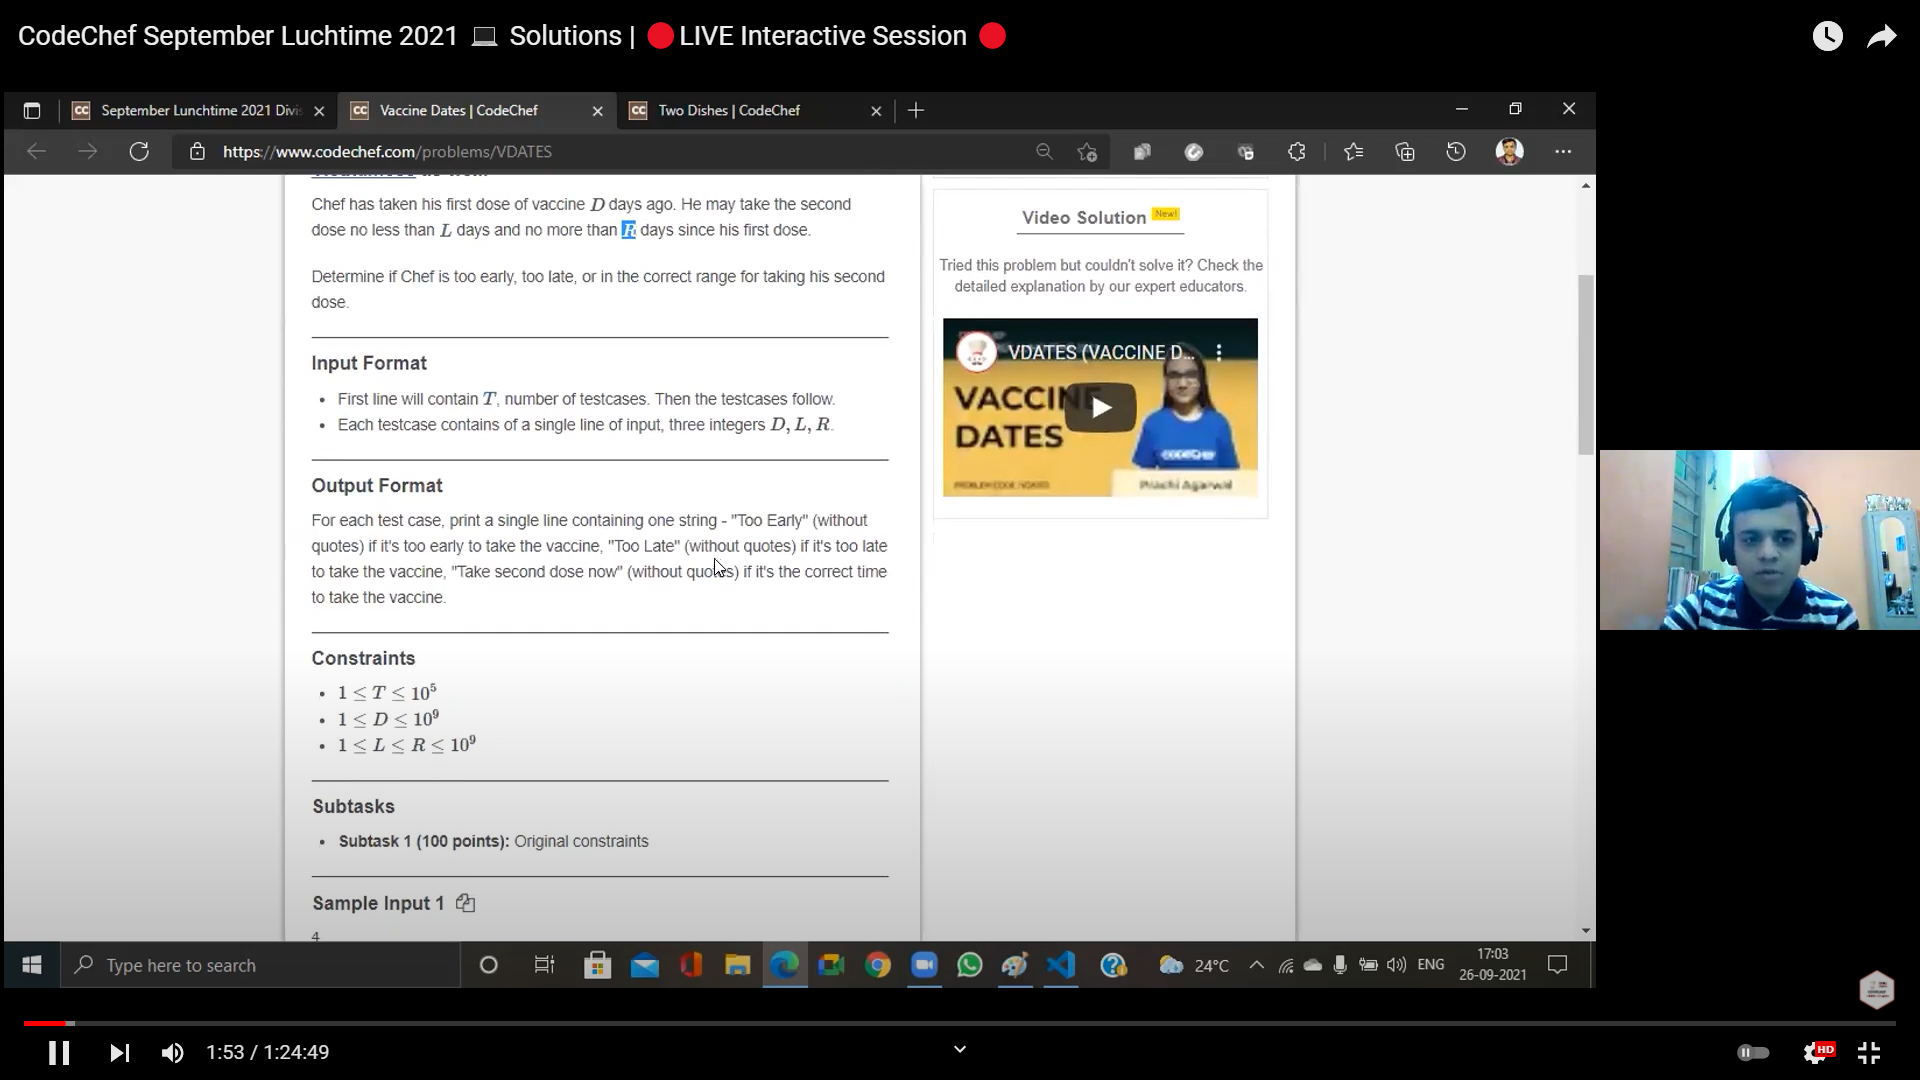The image size is (1920, 1080).
Task: Launch Office from the taskbar
Action: [x=691, y=965]
